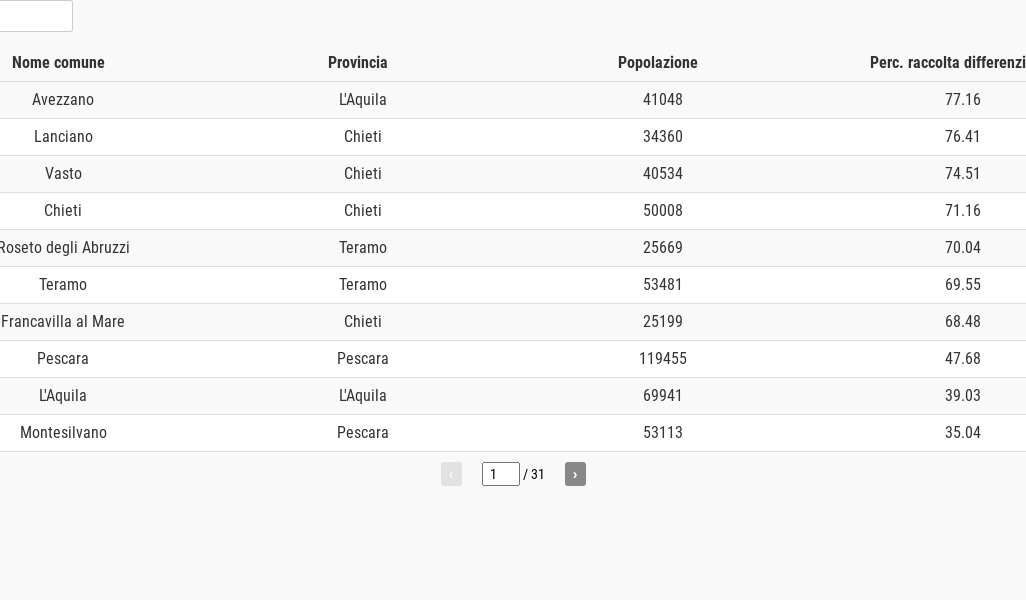Image resolution: width=1026 pixels, height=600 pixels.
Task: Click Pescara population value 119455
Action: (663, 359)
